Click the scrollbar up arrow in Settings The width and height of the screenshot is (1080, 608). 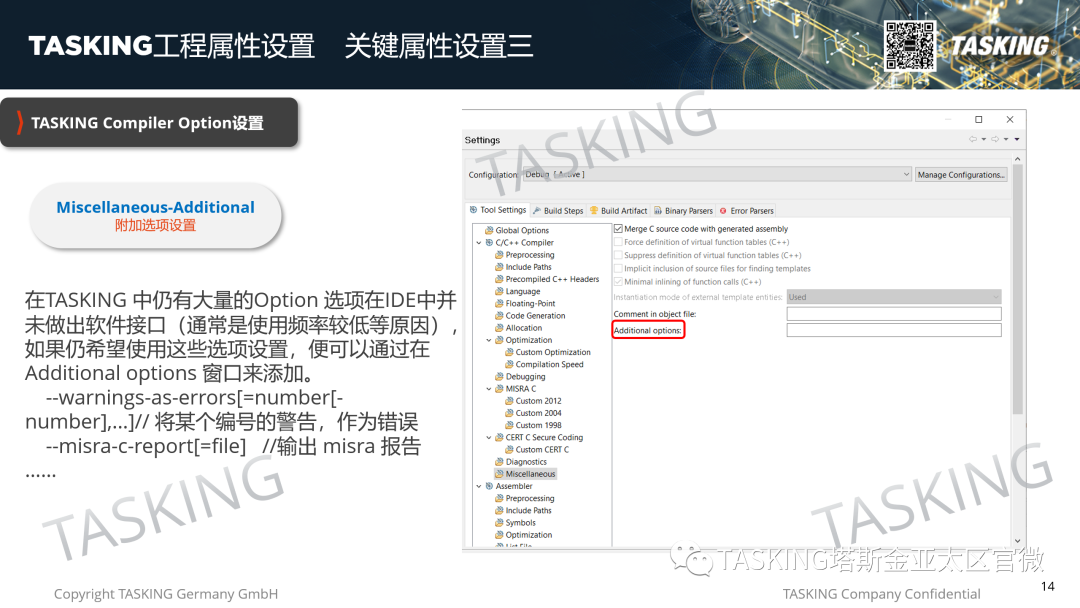click(x=1017, y=158)
